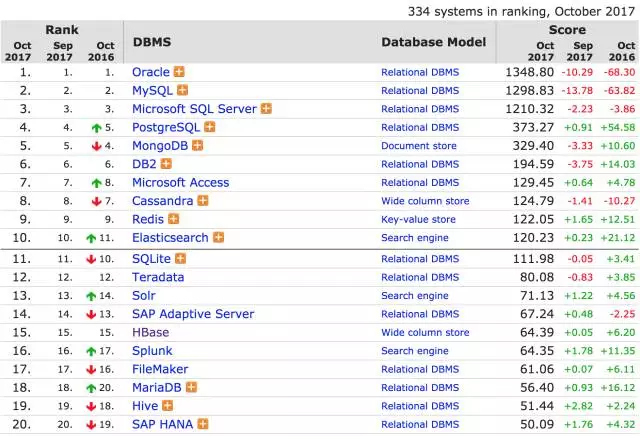Viewport: 640px width, 436px height.
Task: Click the plus icon next to MySQL
Action: click(x=182, y=90)
